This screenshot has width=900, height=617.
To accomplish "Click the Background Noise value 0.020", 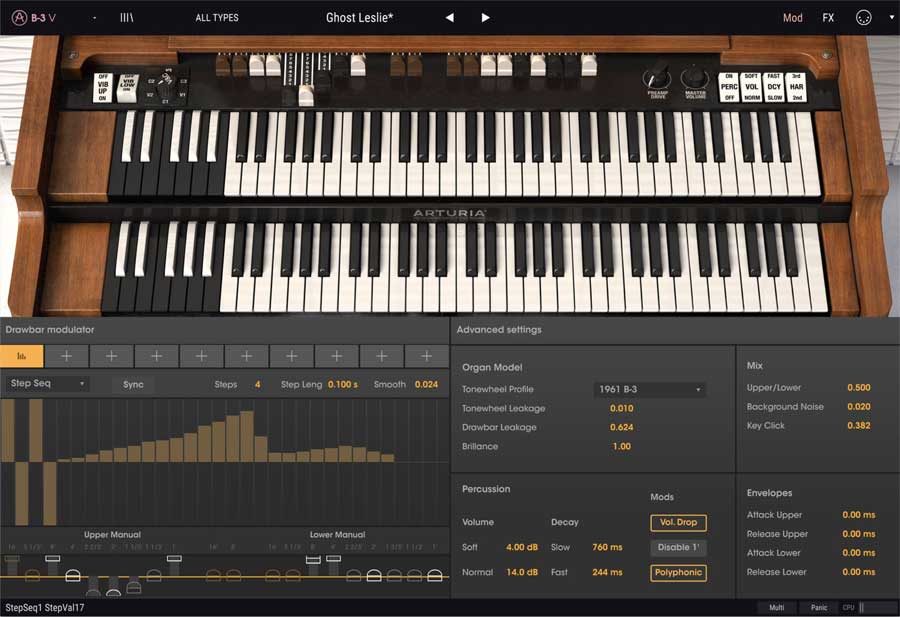I will (859, 407).
